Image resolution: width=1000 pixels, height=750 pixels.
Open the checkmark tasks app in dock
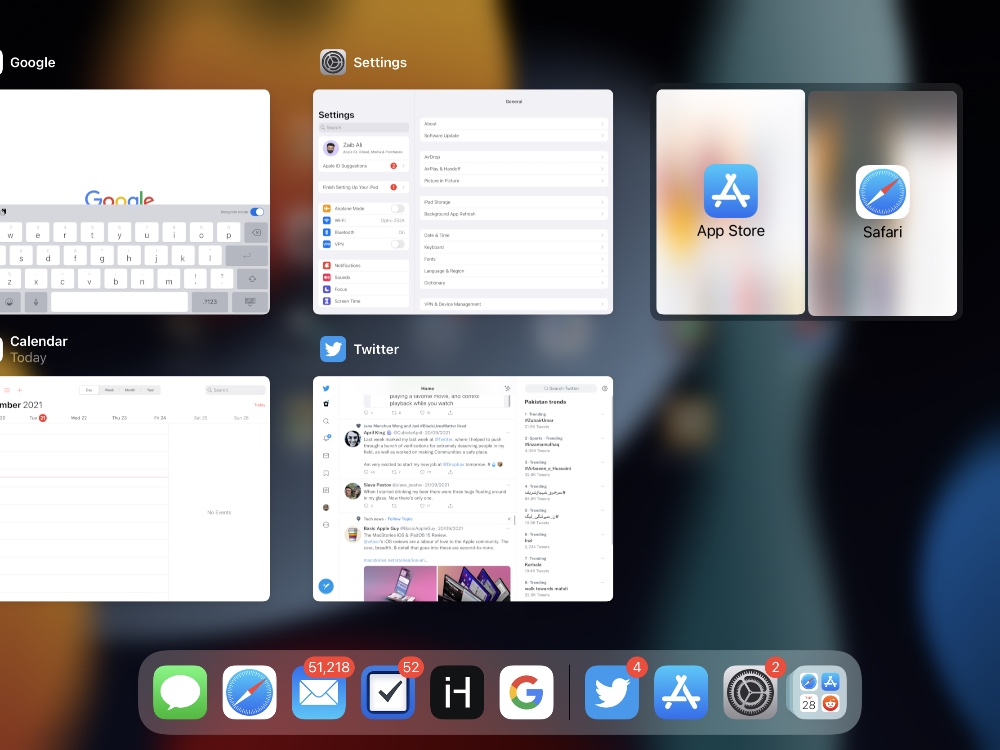point(388,692)
